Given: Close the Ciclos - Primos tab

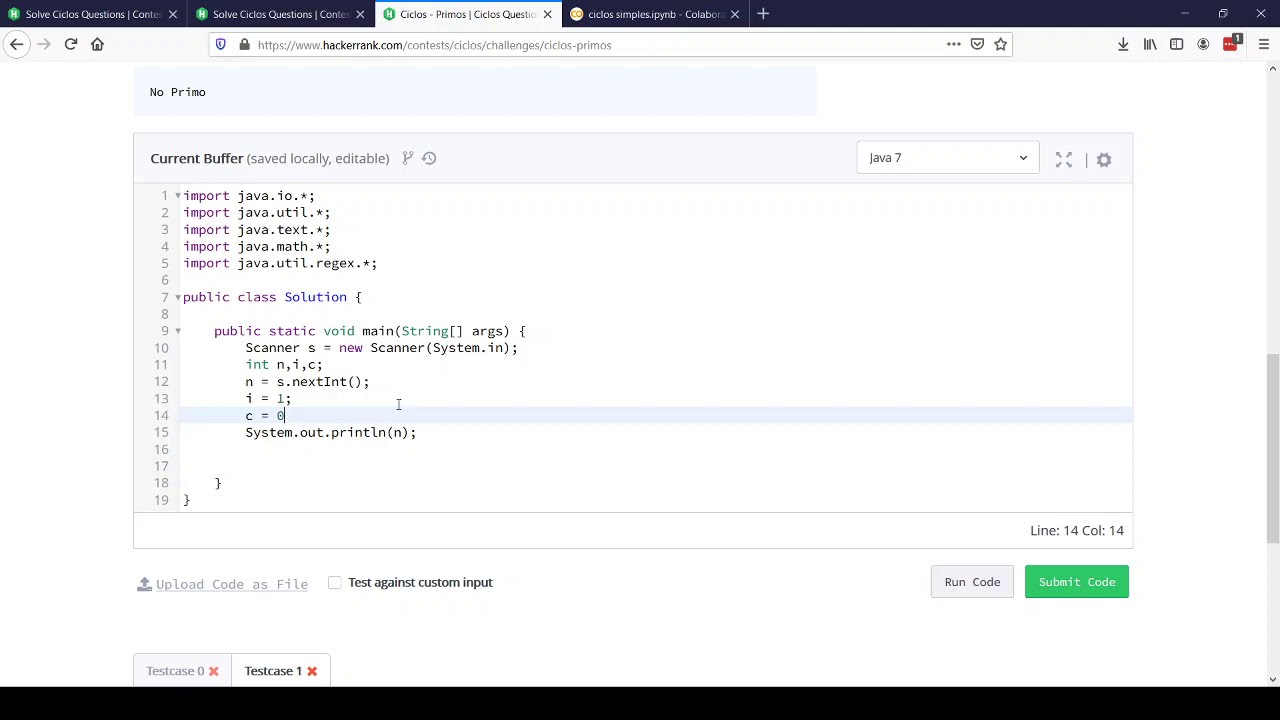Looking at the screenshot, I should click(547, 14).
